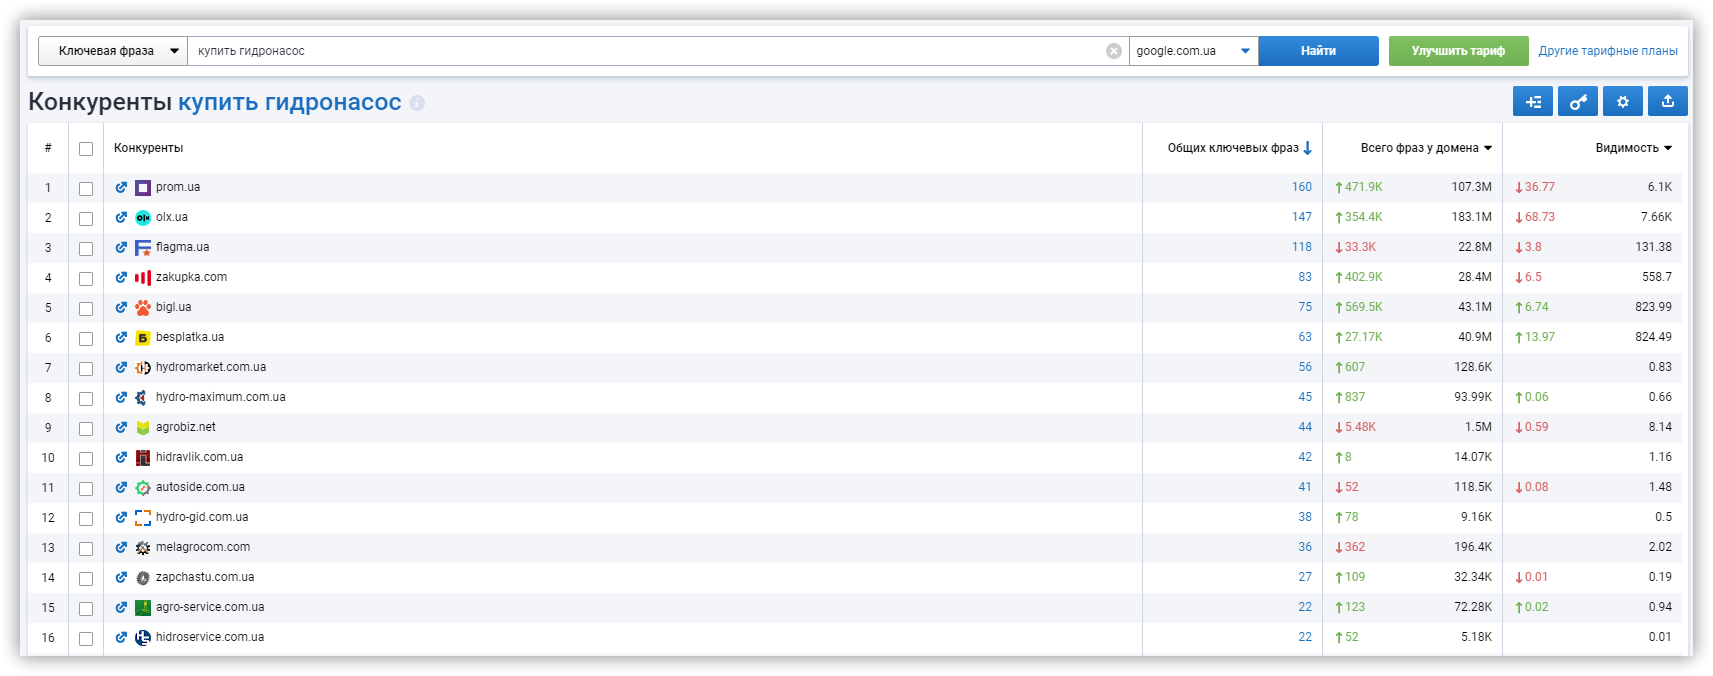Click hidravlik.com.ua domain name
Image resolution: width=1713 pixels, height=676 pixels.
pyautogui.click(x=199, y=457)
